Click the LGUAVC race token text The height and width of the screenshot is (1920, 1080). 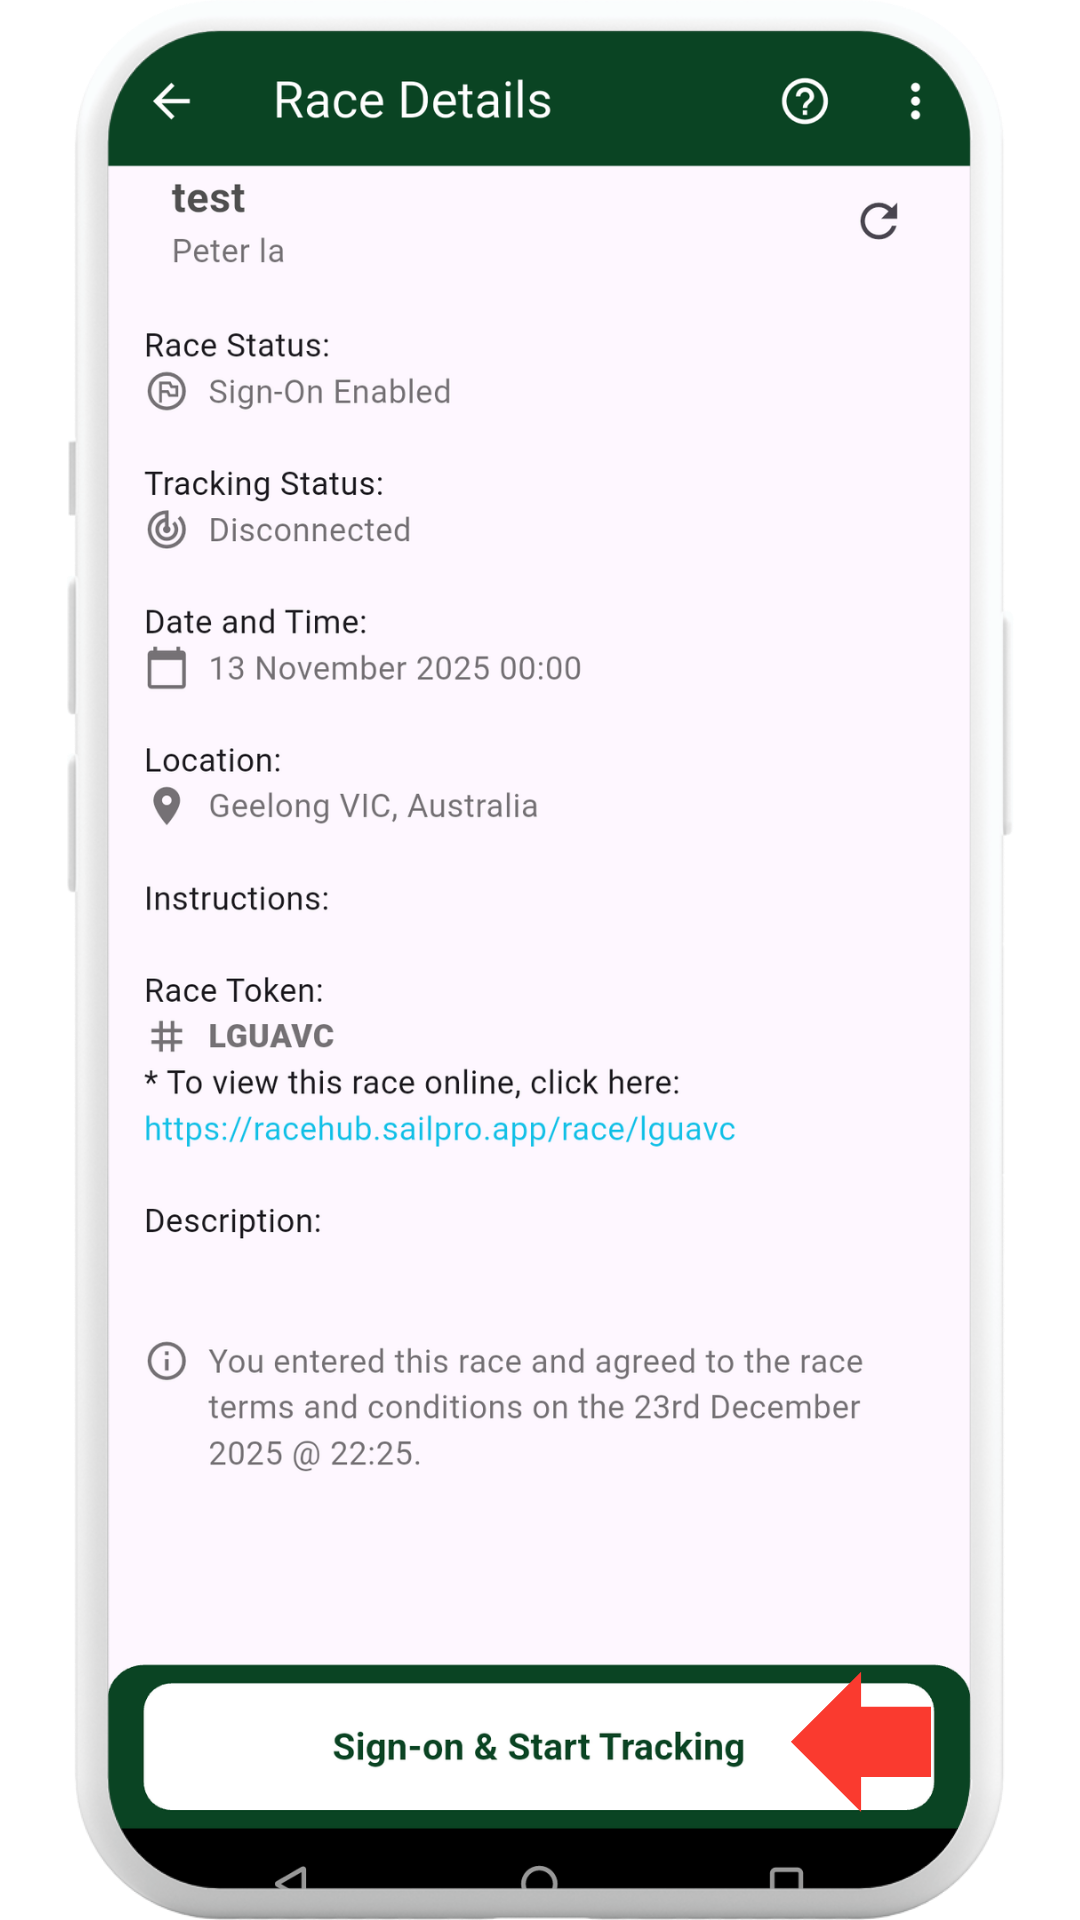tap(271, 1036)
